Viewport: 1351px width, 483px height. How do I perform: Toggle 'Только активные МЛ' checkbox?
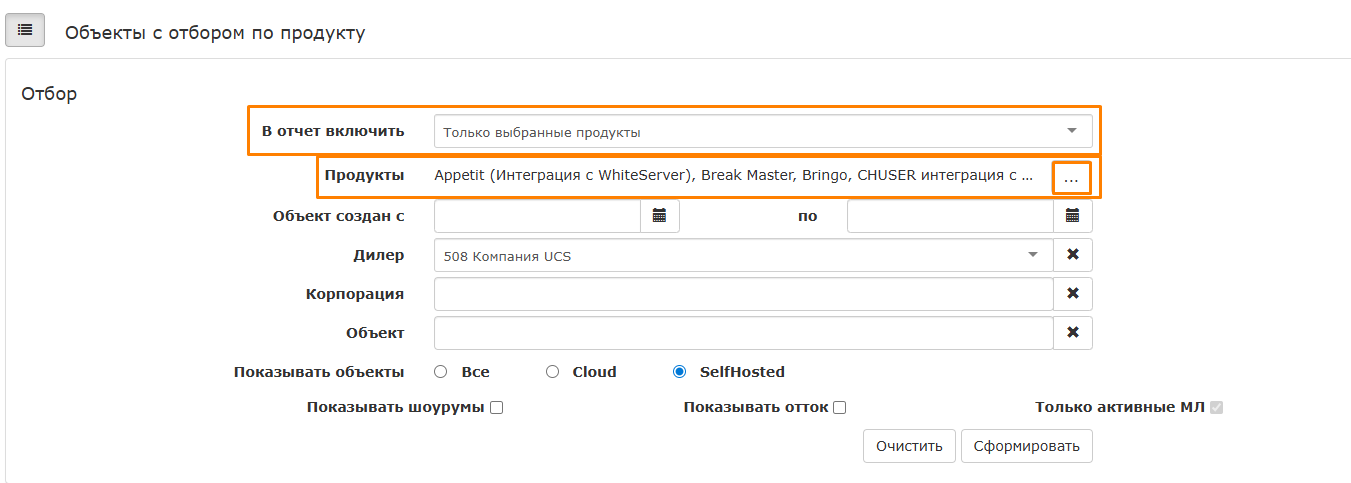coord(1216,408)
